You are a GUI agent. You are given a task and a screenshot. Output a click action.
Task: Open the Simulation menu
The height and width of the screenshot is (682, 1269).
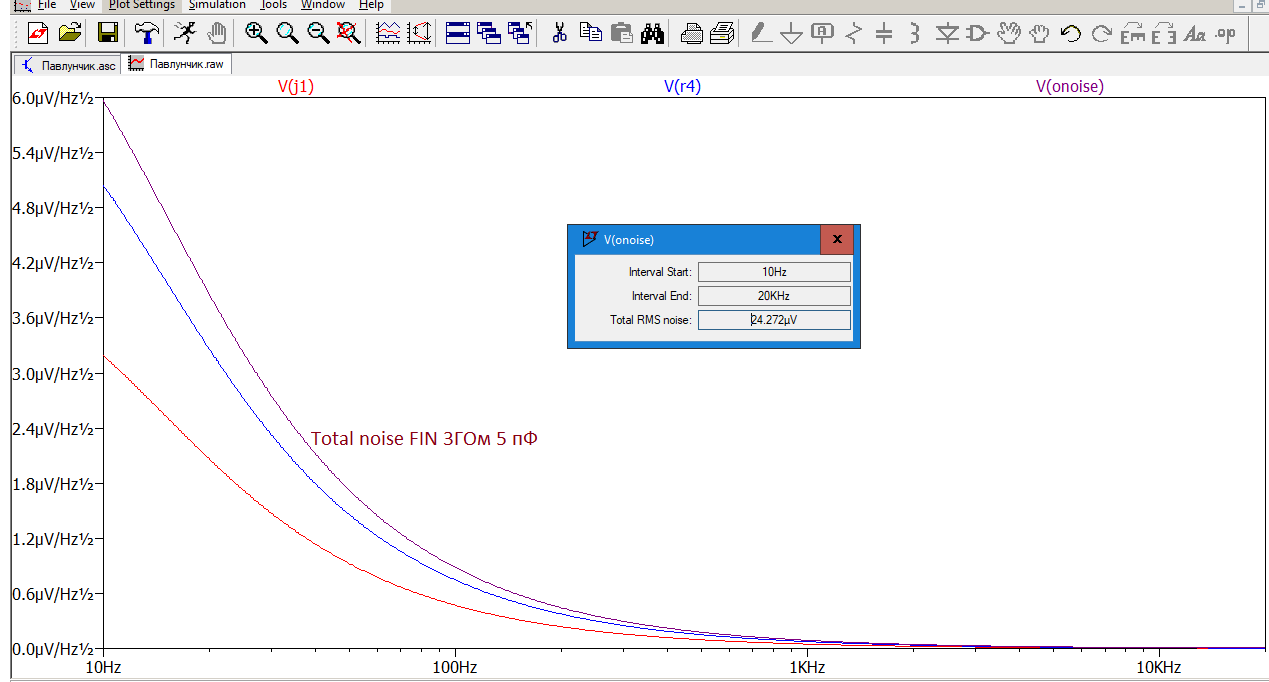point(217,5)
